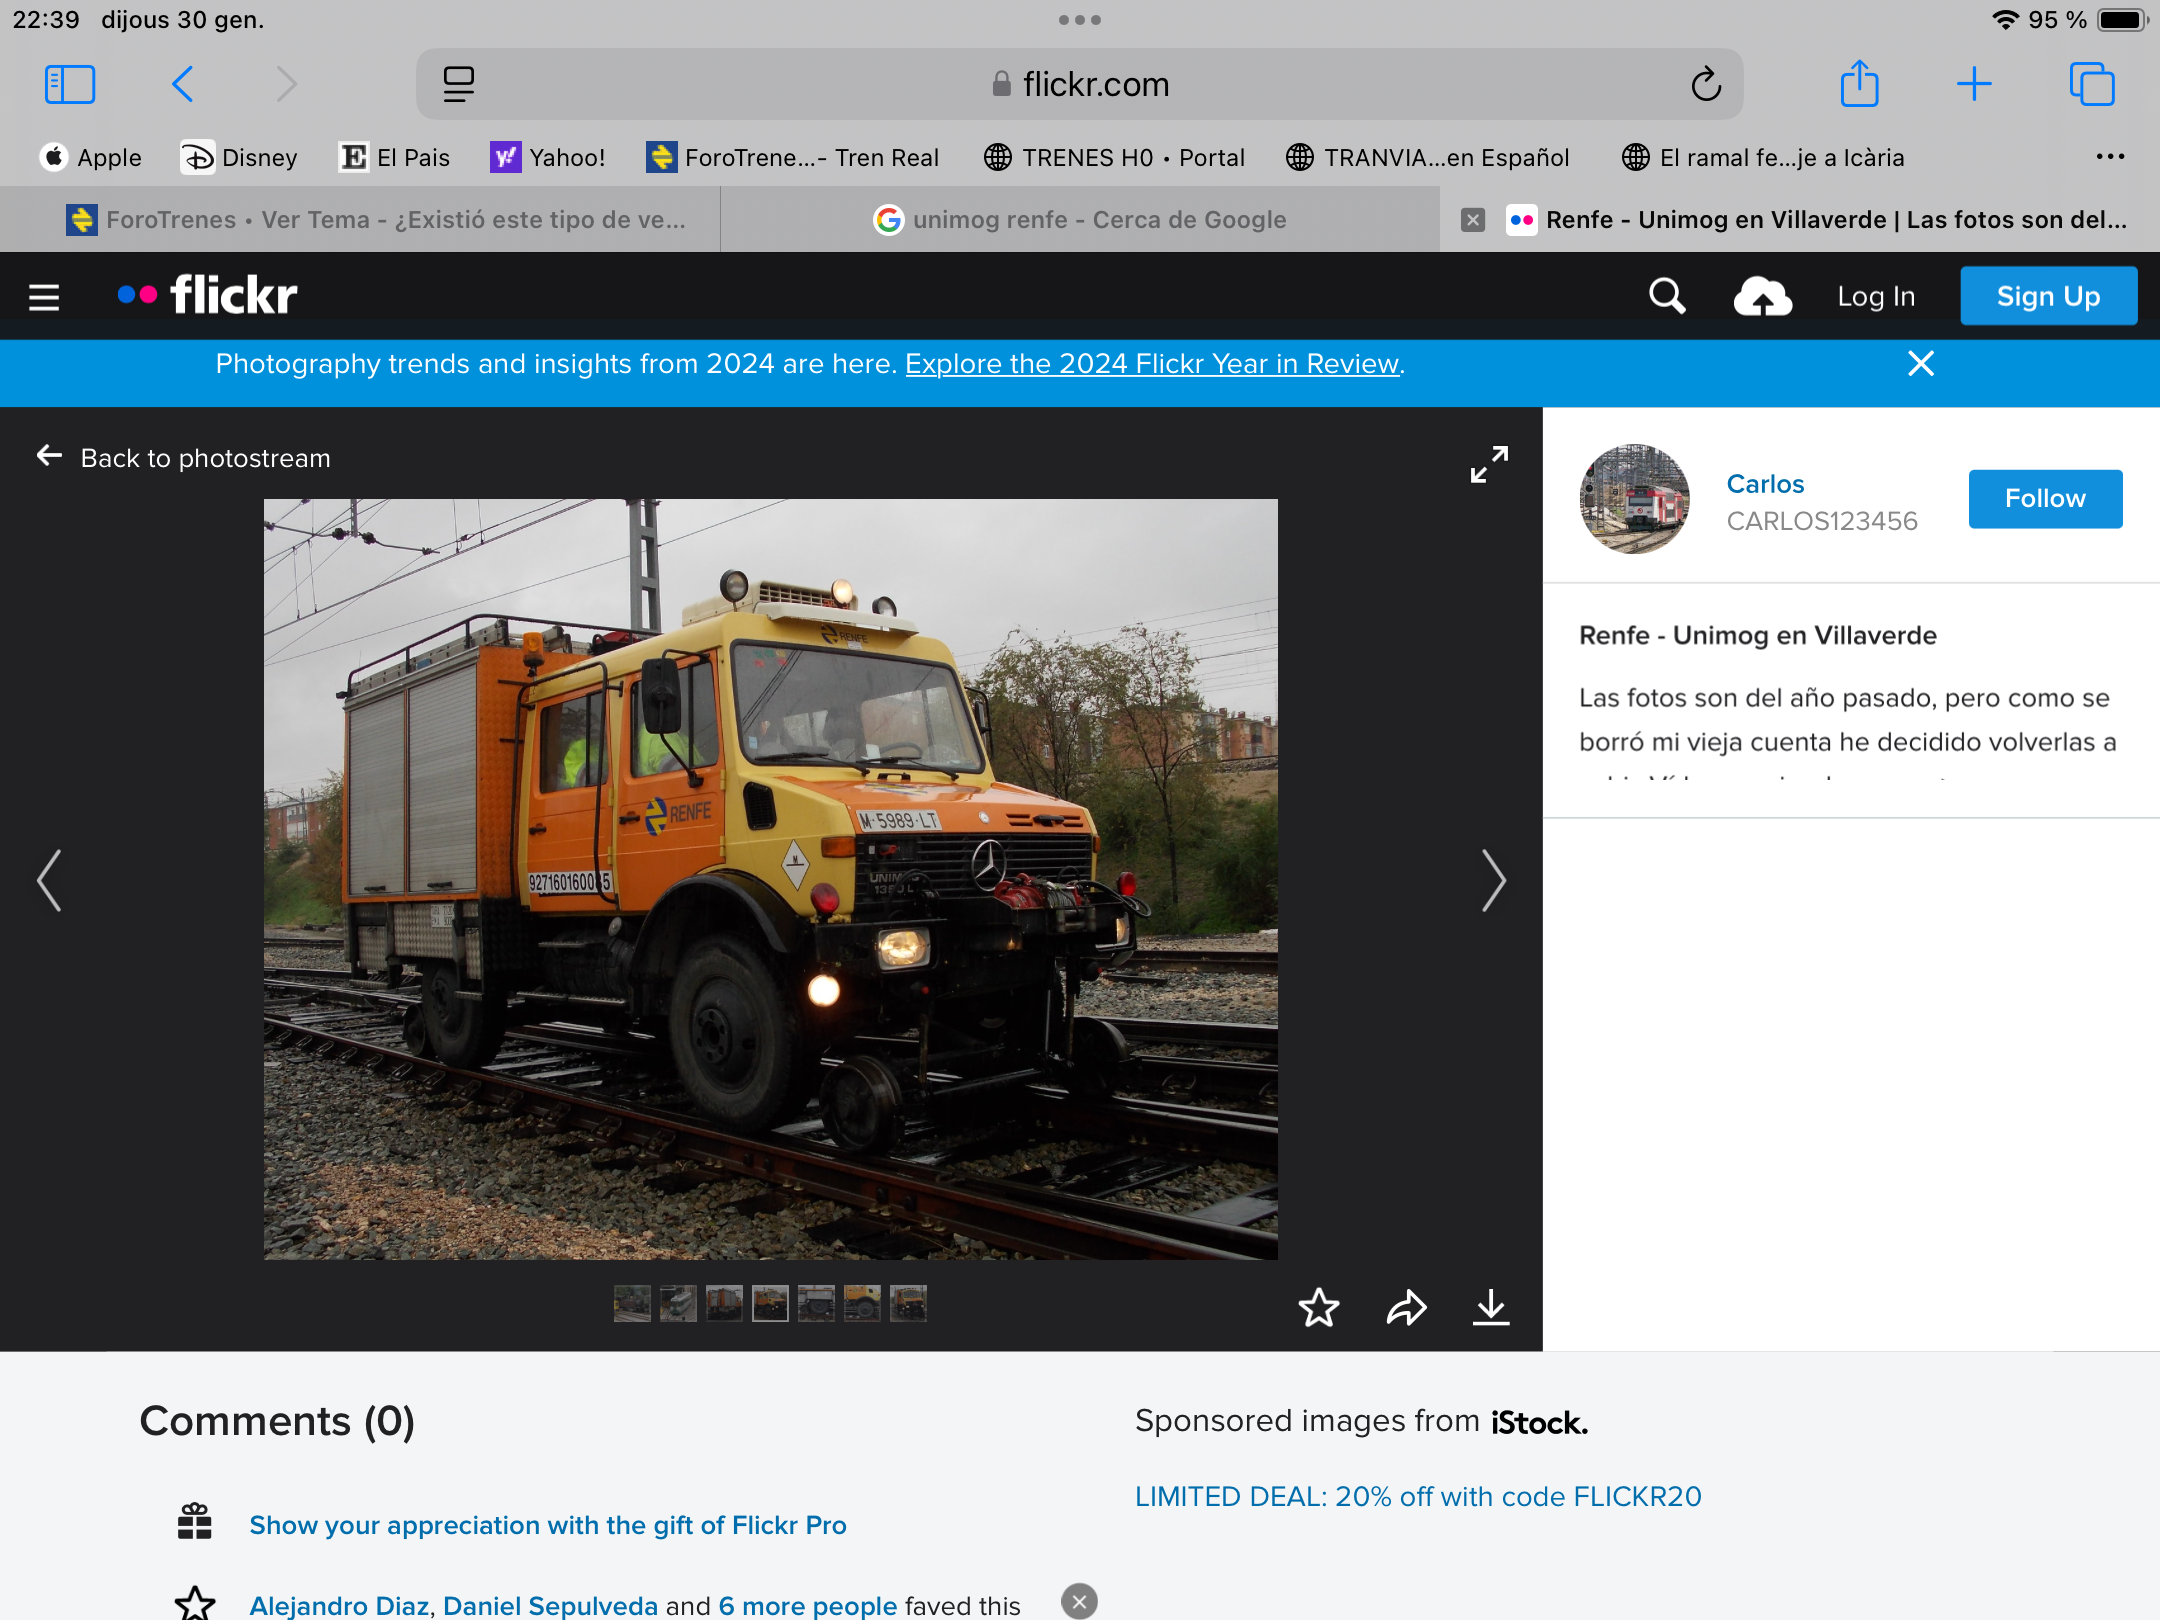Open the El ramal a Icària bookmark

1763,158
